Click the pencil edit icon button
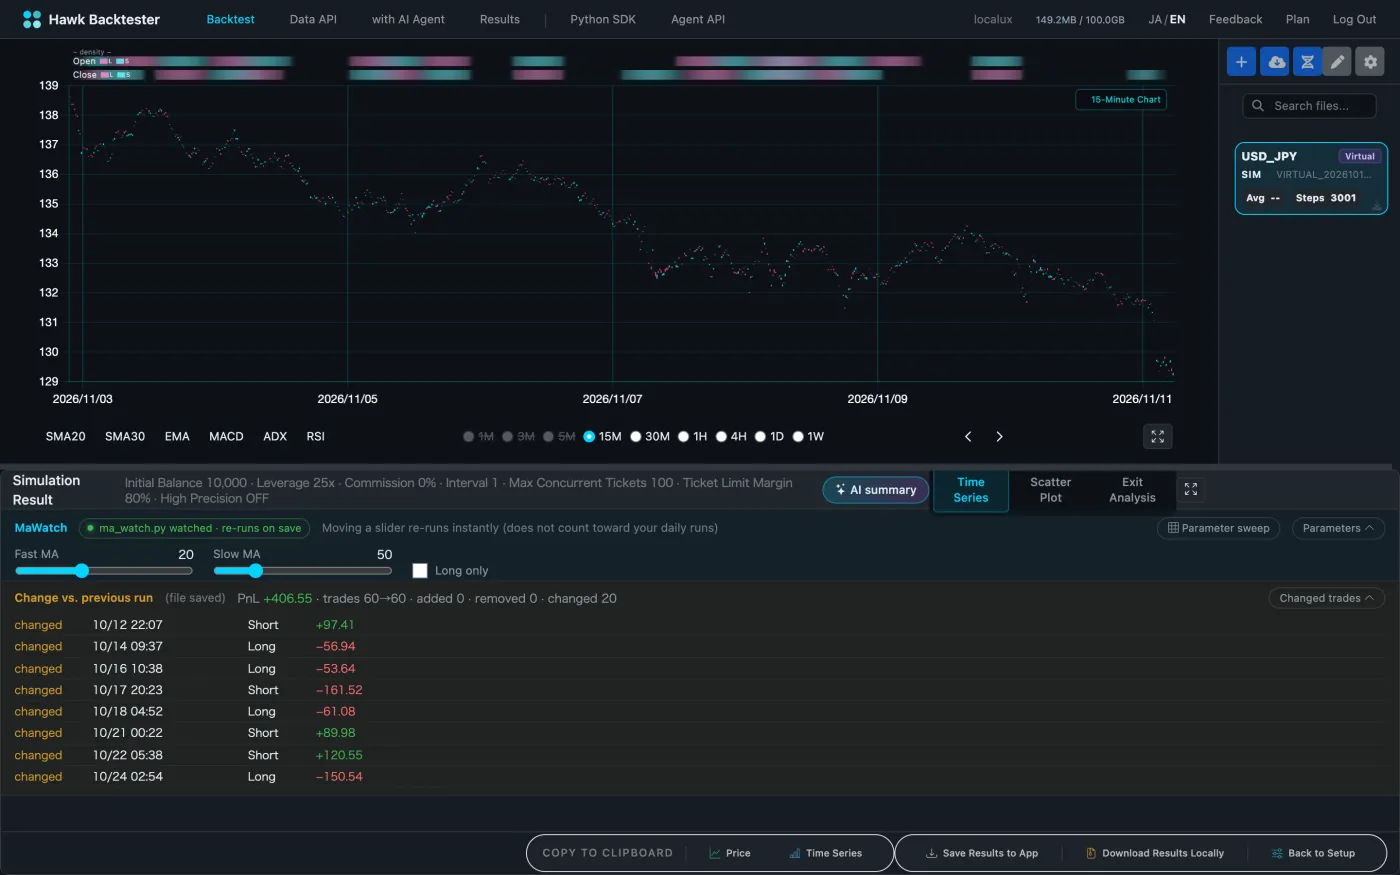1400x875 pixels. [x=1337, y=62]
